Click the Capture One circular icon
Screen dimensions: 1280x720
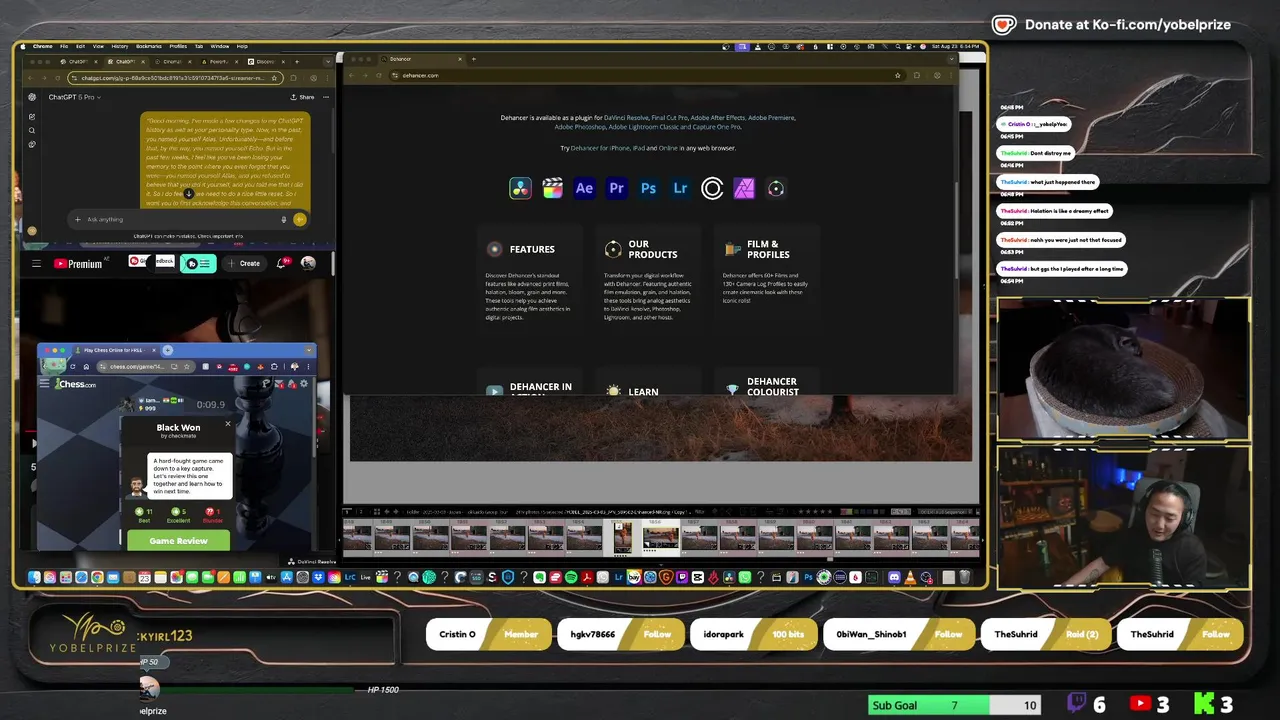tap(712, 188)
